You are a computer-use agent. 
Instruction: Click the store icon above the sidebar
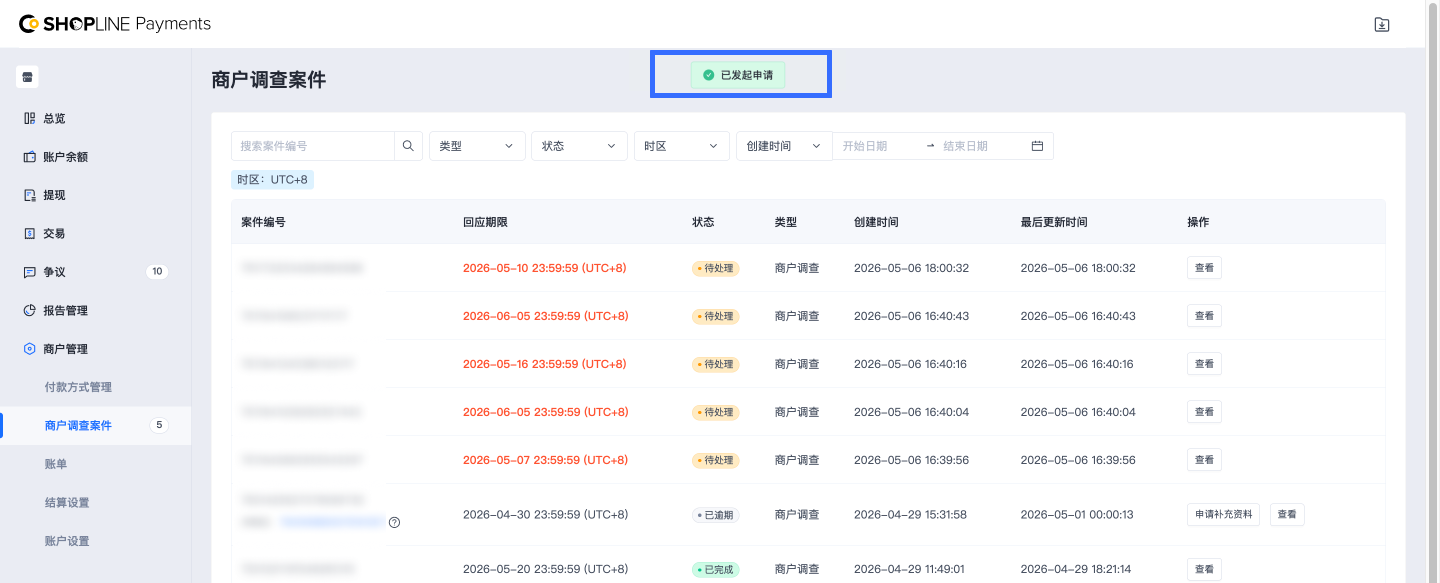[x=28, y=77]
